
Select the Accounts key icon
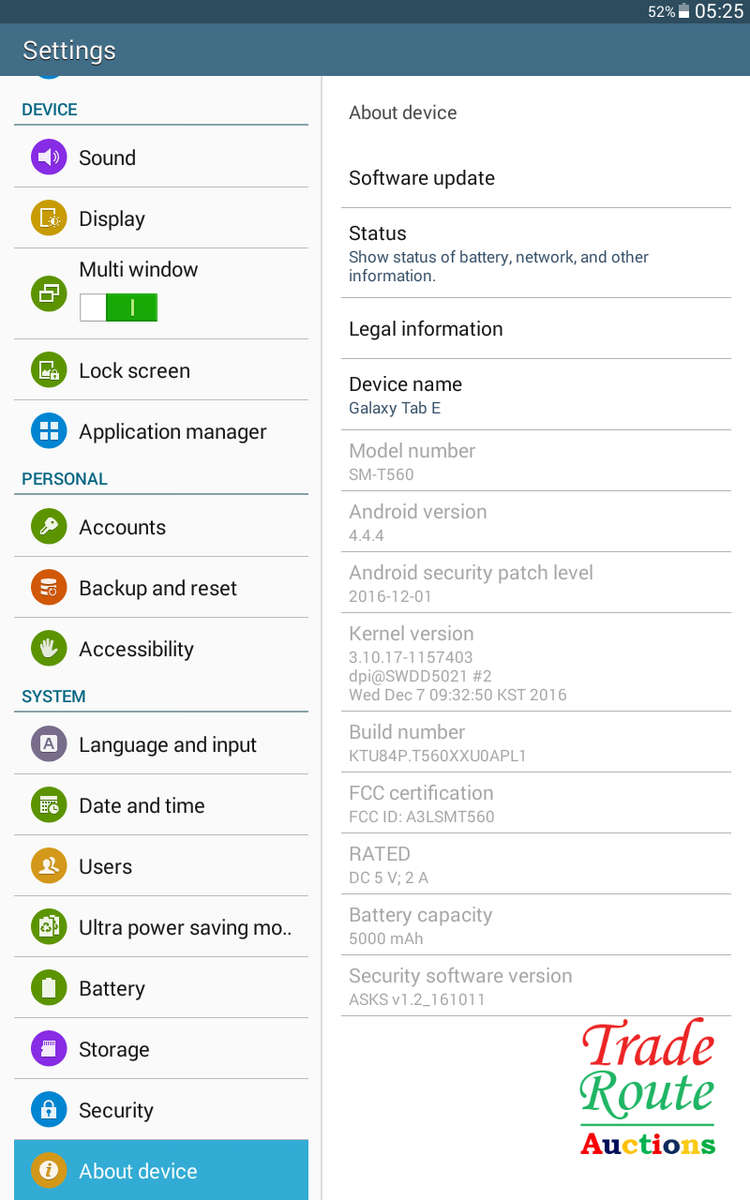coord(48,527)
